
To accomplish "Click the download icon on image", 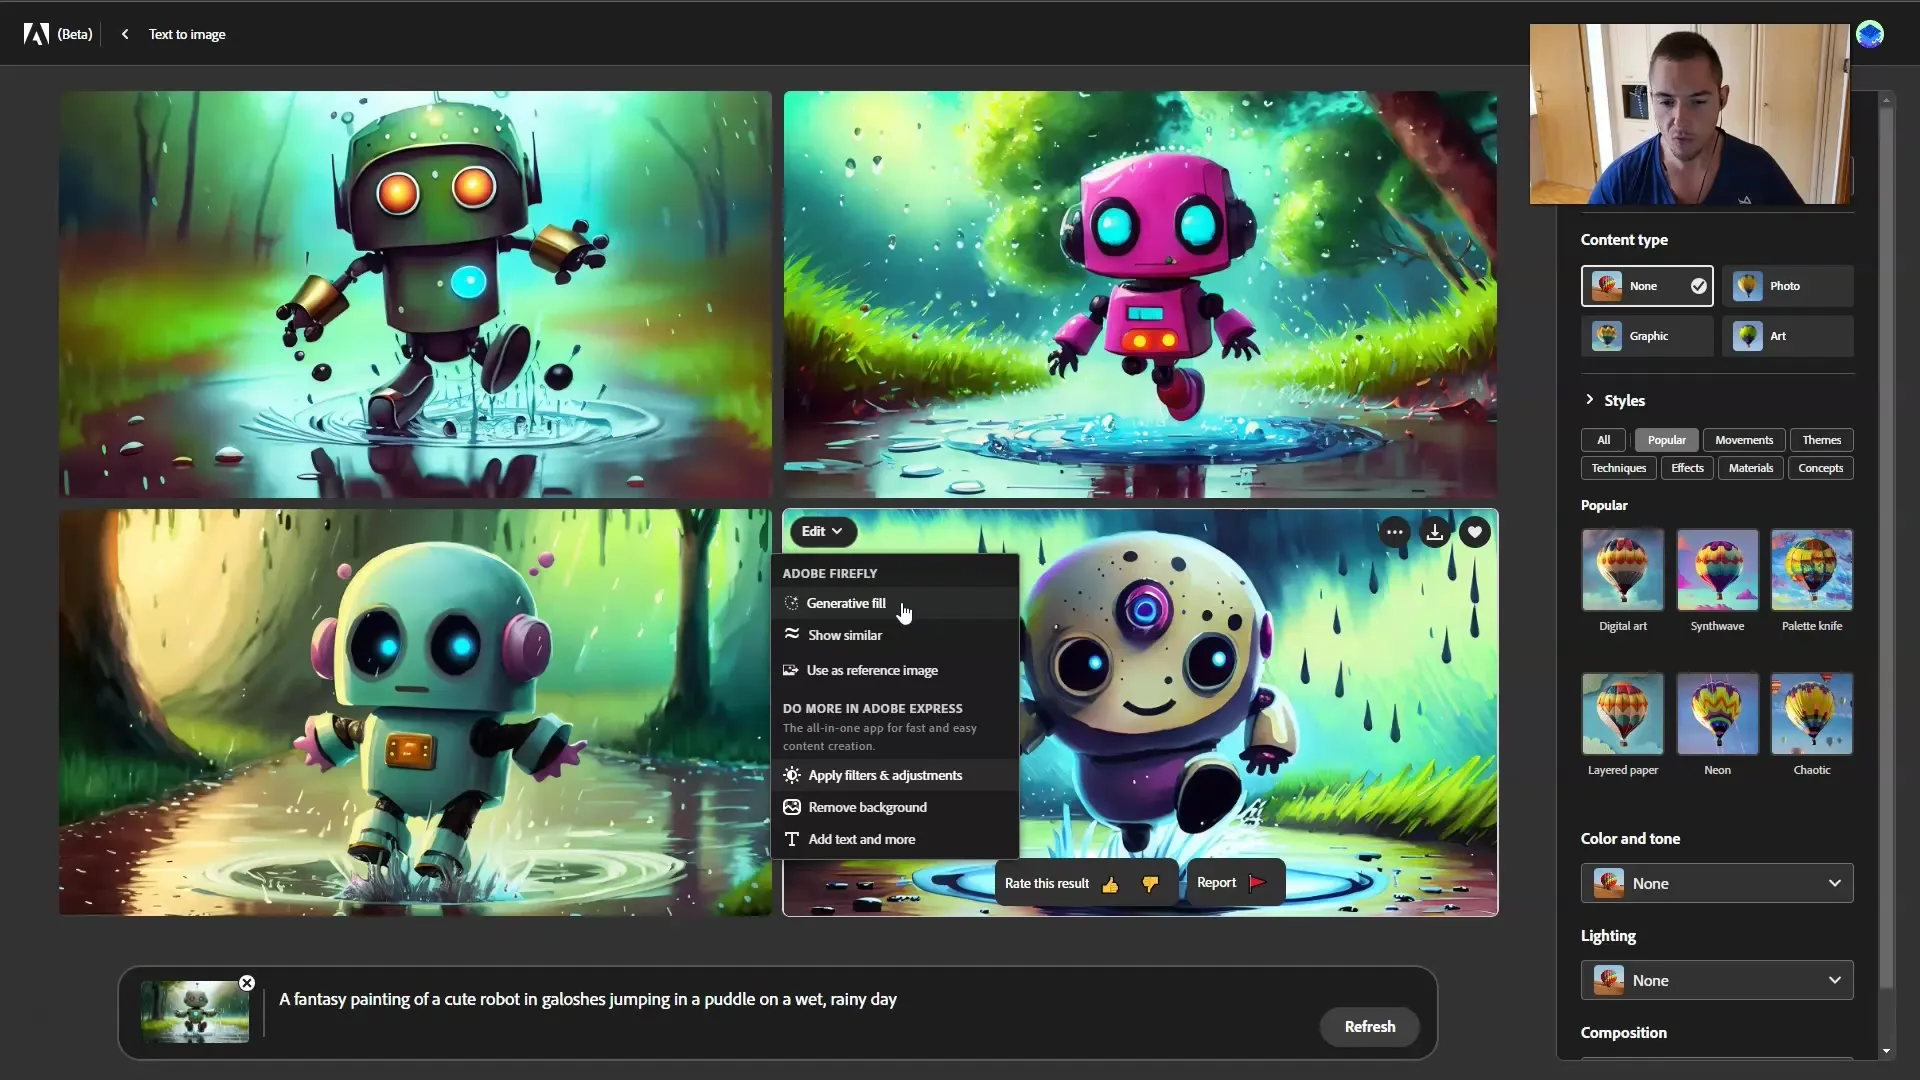I will (1436, 531).
